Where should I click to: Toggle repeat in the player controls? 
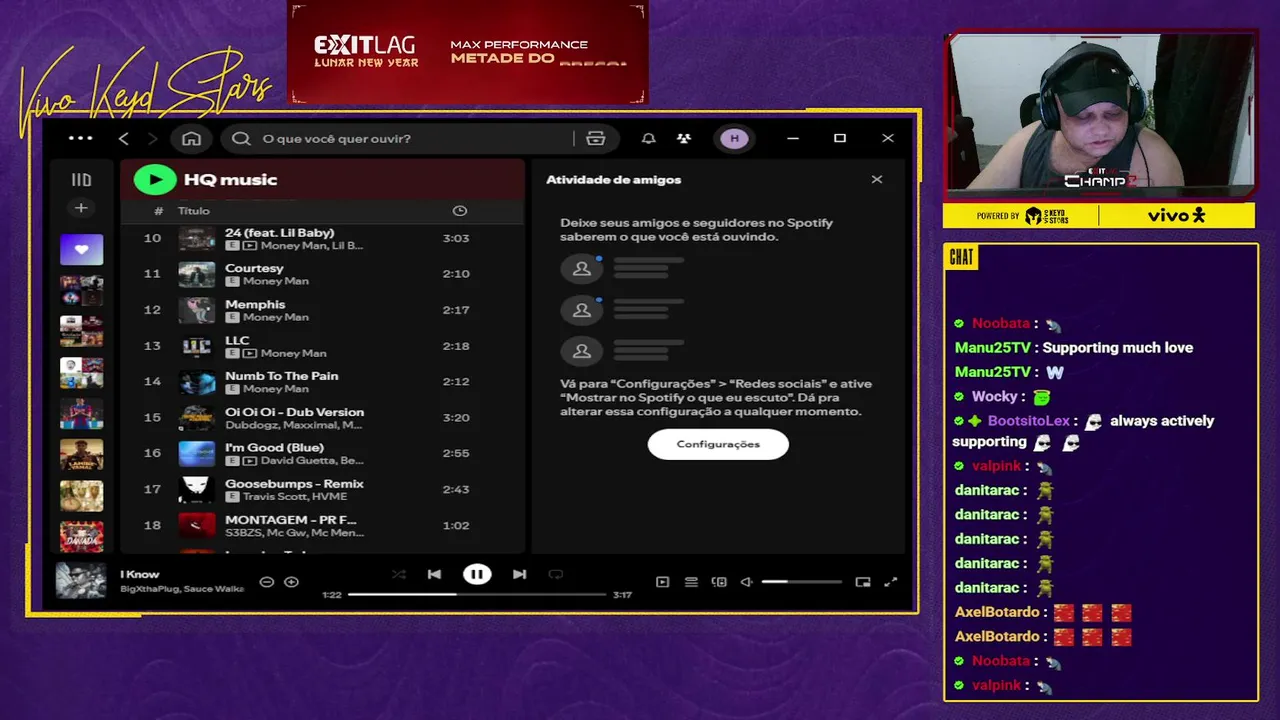[x=556, y=574]
